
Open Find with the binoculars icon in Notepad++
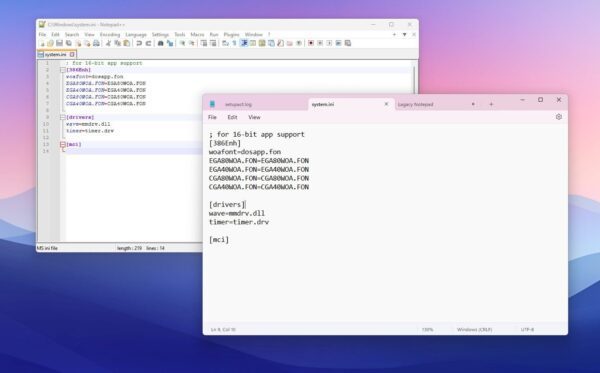[x=160, y=43]
